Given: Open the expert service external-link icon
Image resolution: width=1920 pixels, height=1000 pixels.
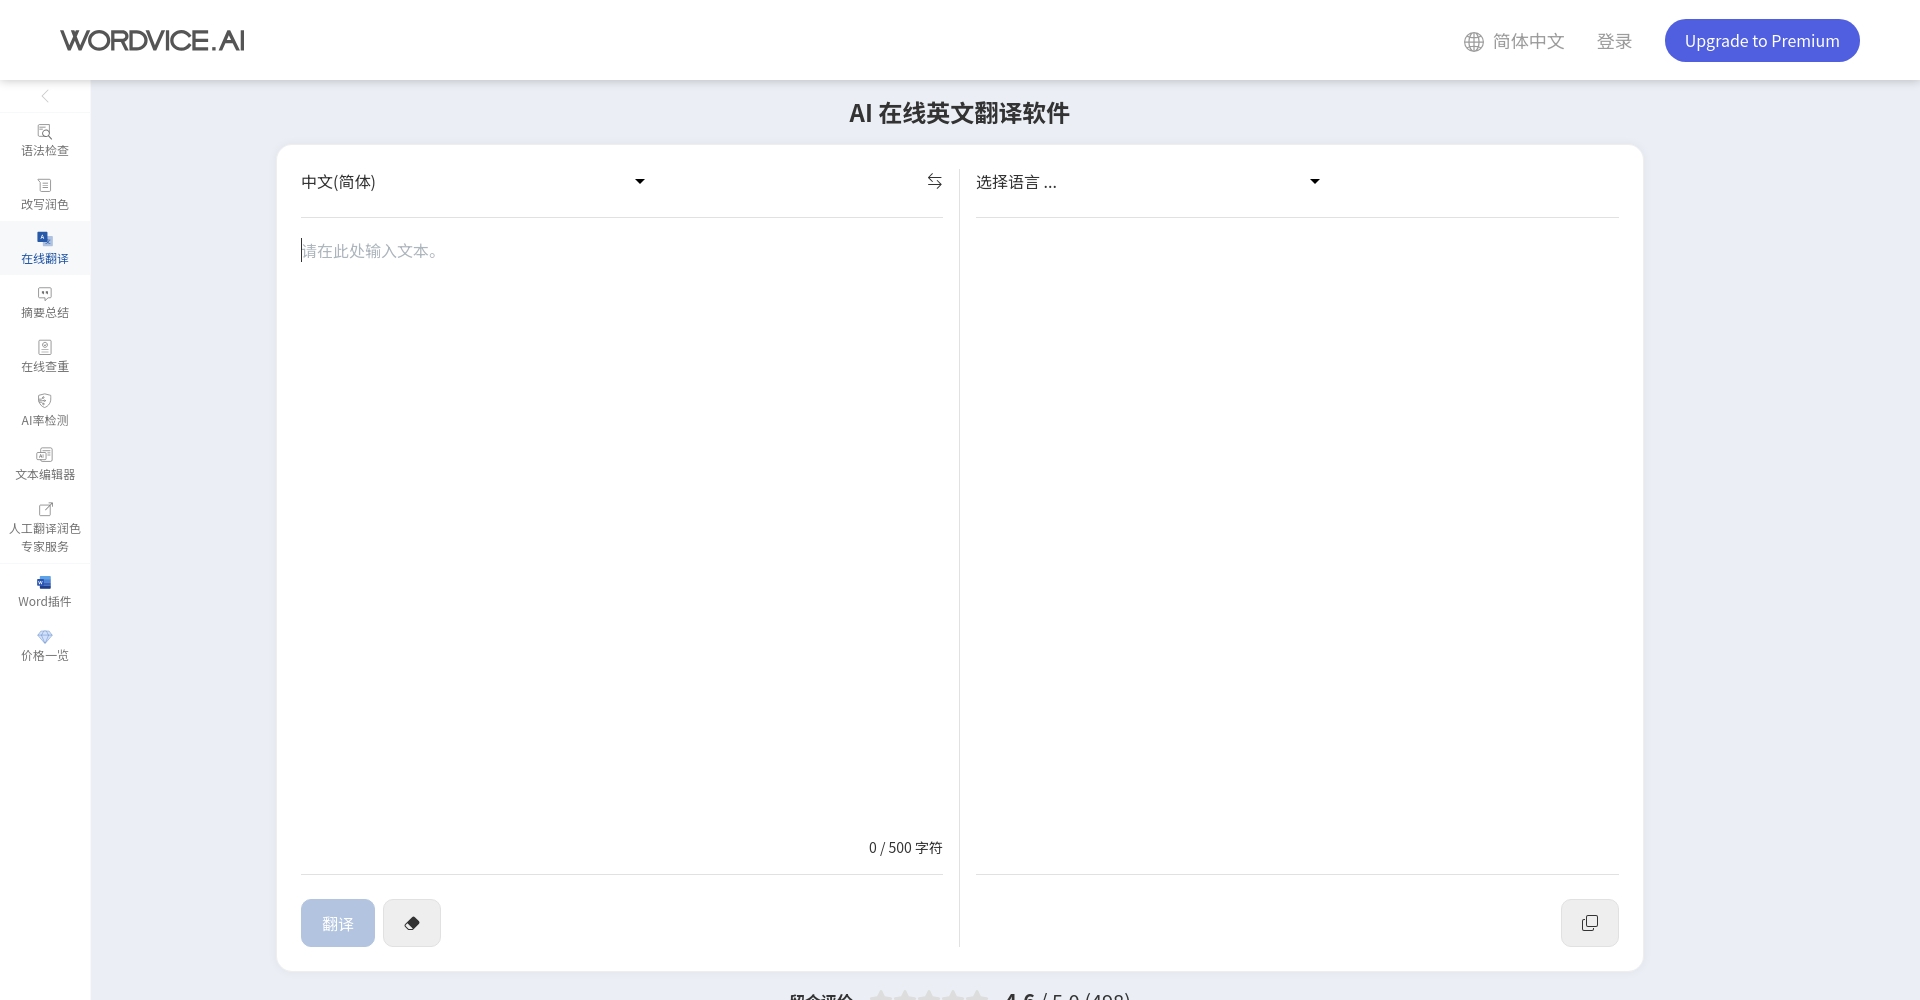Looking at the screenshot, I should [45, 509].
